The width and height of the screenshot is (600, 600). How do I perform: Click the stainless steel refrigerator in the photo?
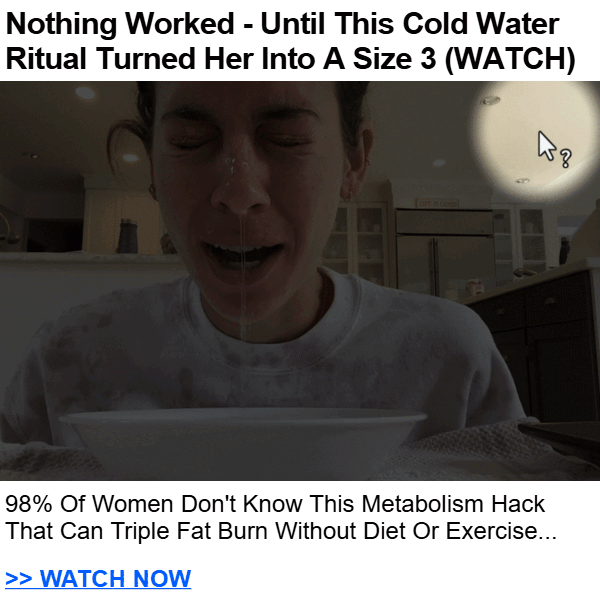point(445,253)
